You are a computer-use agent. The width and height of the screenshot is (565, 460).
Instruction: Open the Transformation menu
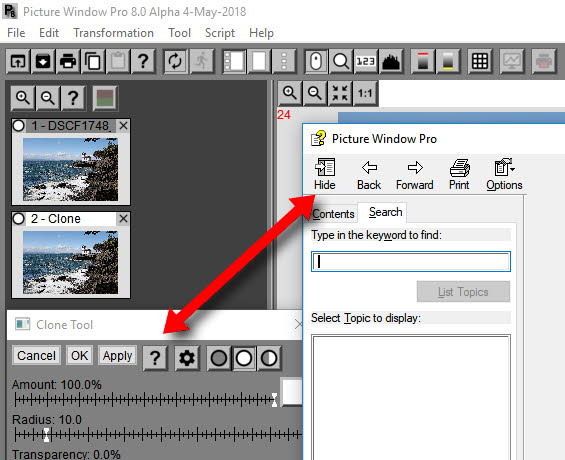[114, 33]
